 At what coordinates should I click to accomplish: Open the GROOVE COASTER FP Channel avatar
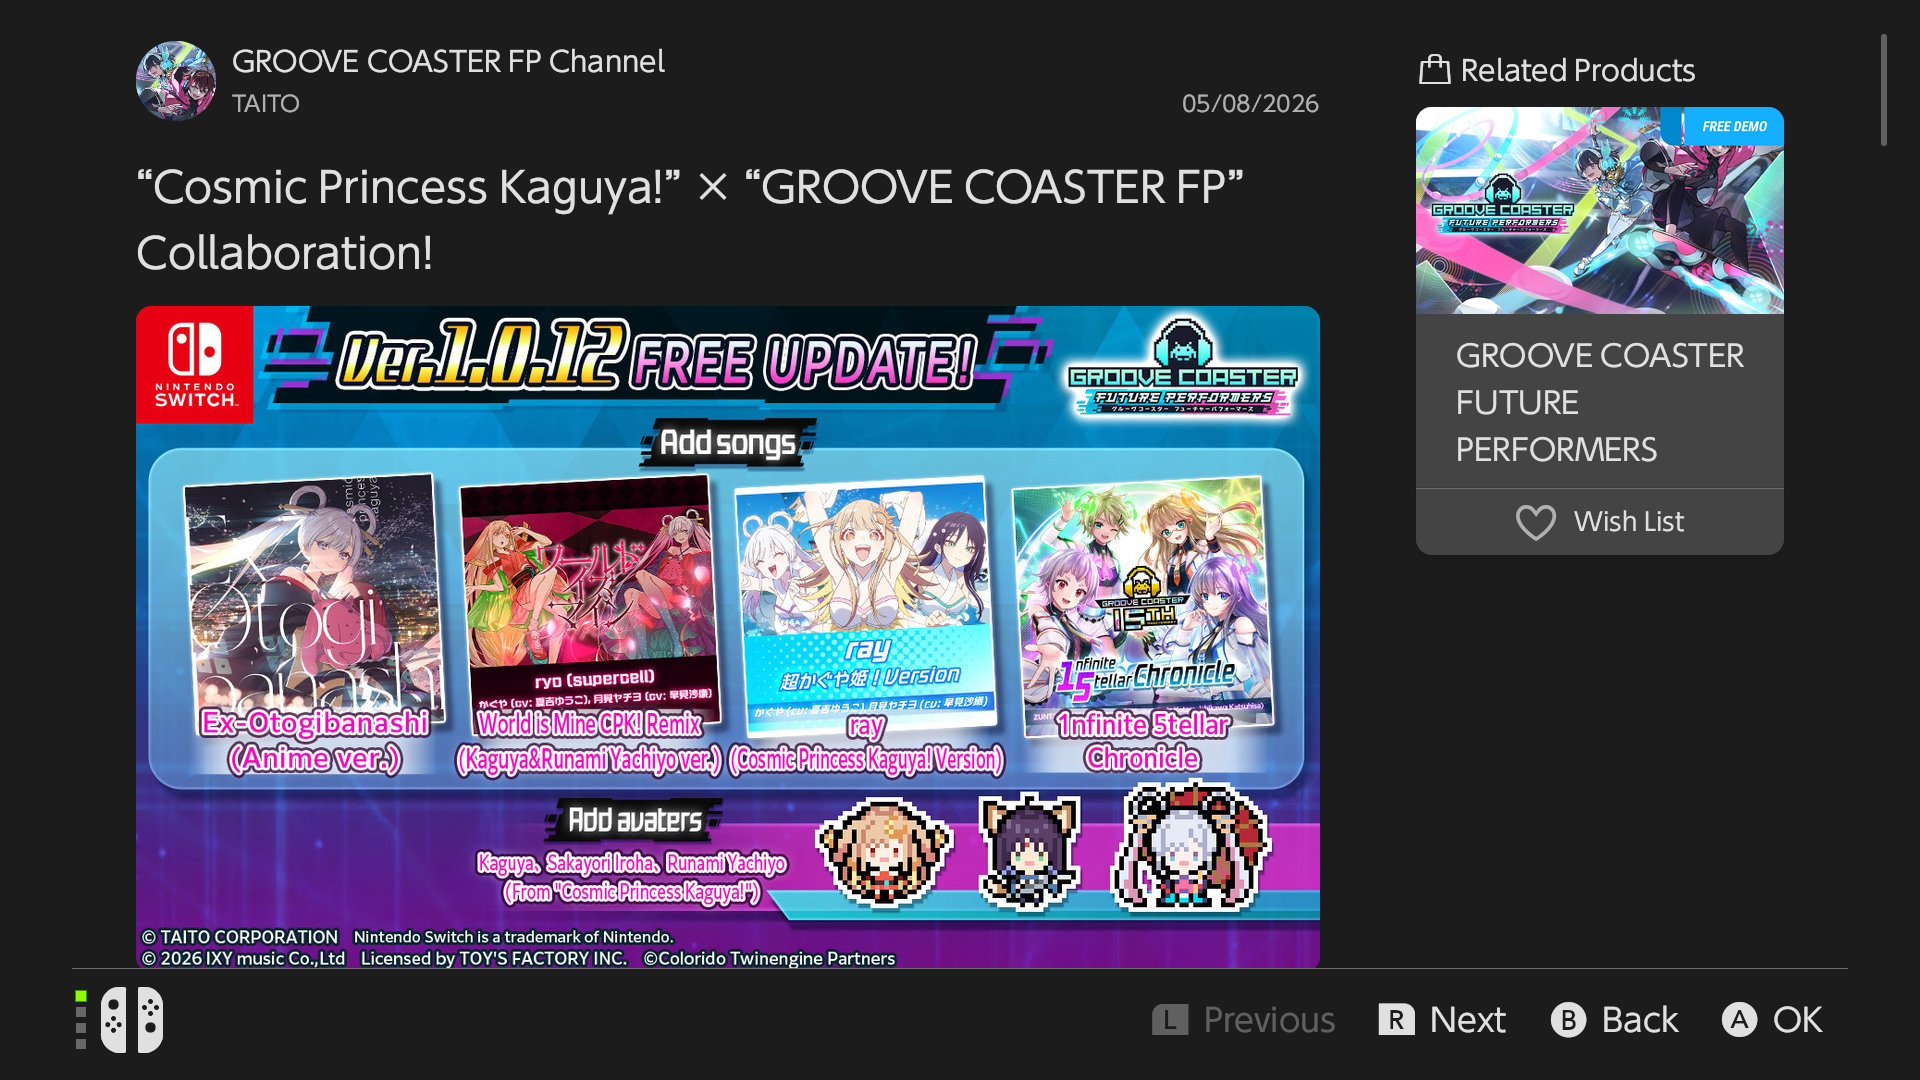[176, 80]
